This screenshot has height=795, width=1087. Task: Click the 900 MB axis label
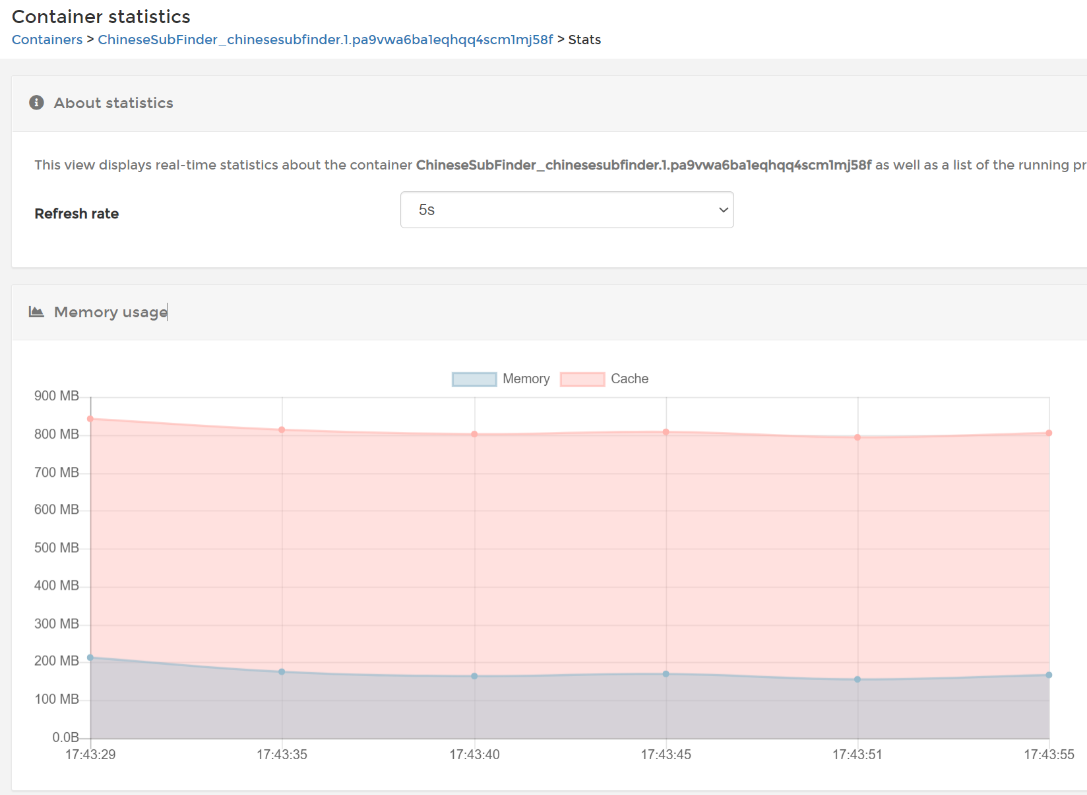coord(56,396)
